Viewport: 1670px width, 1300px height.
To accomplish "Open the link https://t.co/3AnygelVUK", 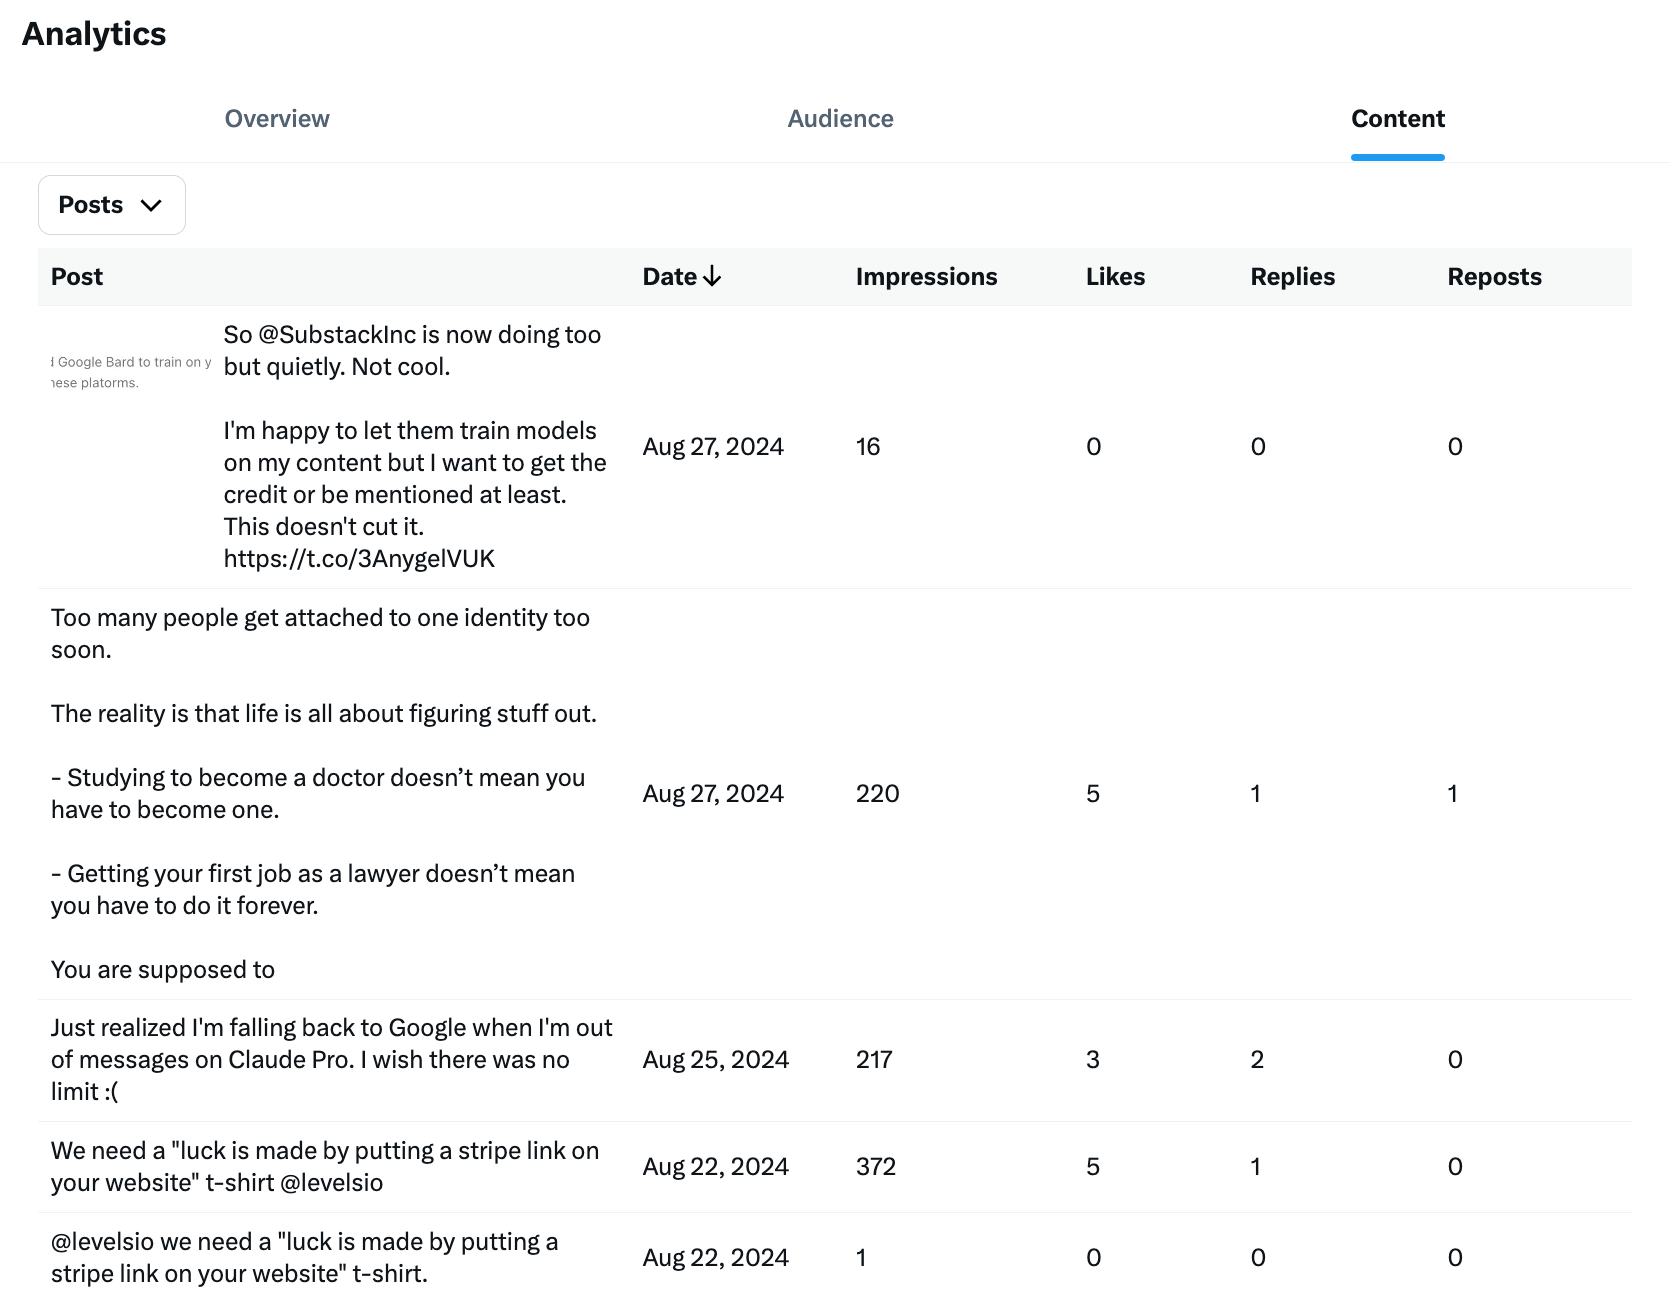I will pyautogui.click(x=360, y=558).
